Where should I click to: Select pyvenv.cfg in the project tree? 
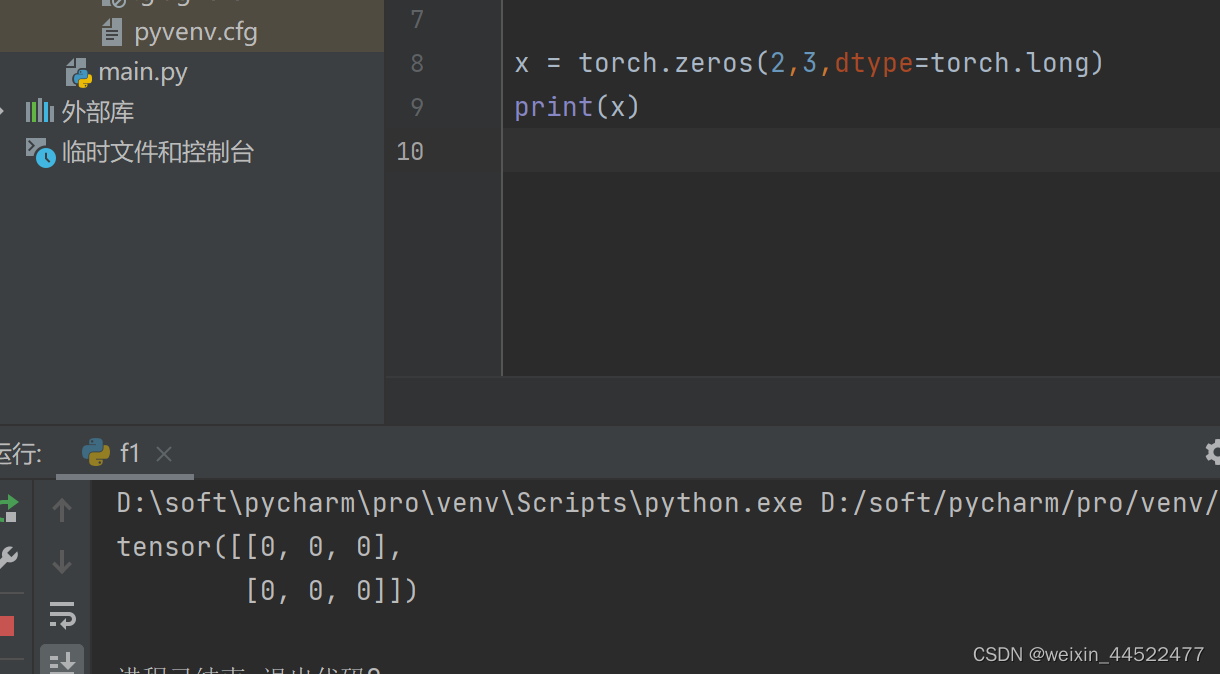[x=179, y=32]
